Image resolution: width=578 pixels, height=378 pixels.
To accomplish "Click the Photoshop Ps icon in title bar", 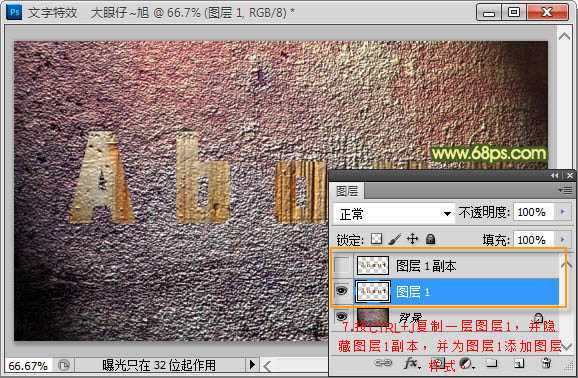I will [x=14, y=12].
